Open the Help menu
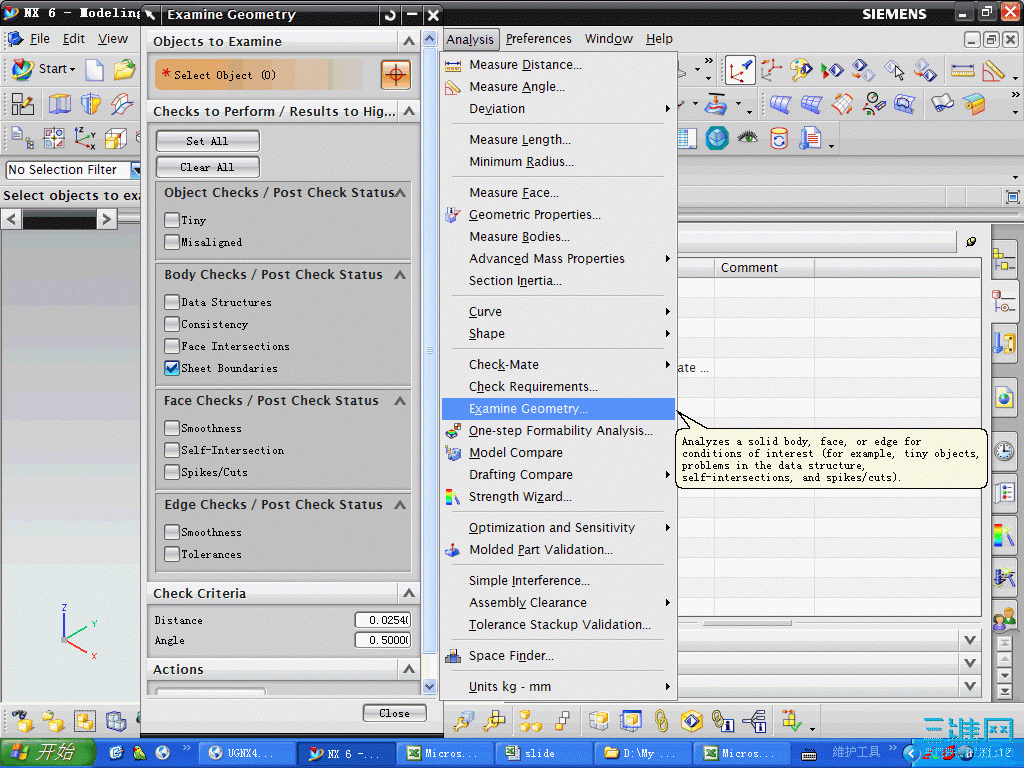 (x=660, y=39)
